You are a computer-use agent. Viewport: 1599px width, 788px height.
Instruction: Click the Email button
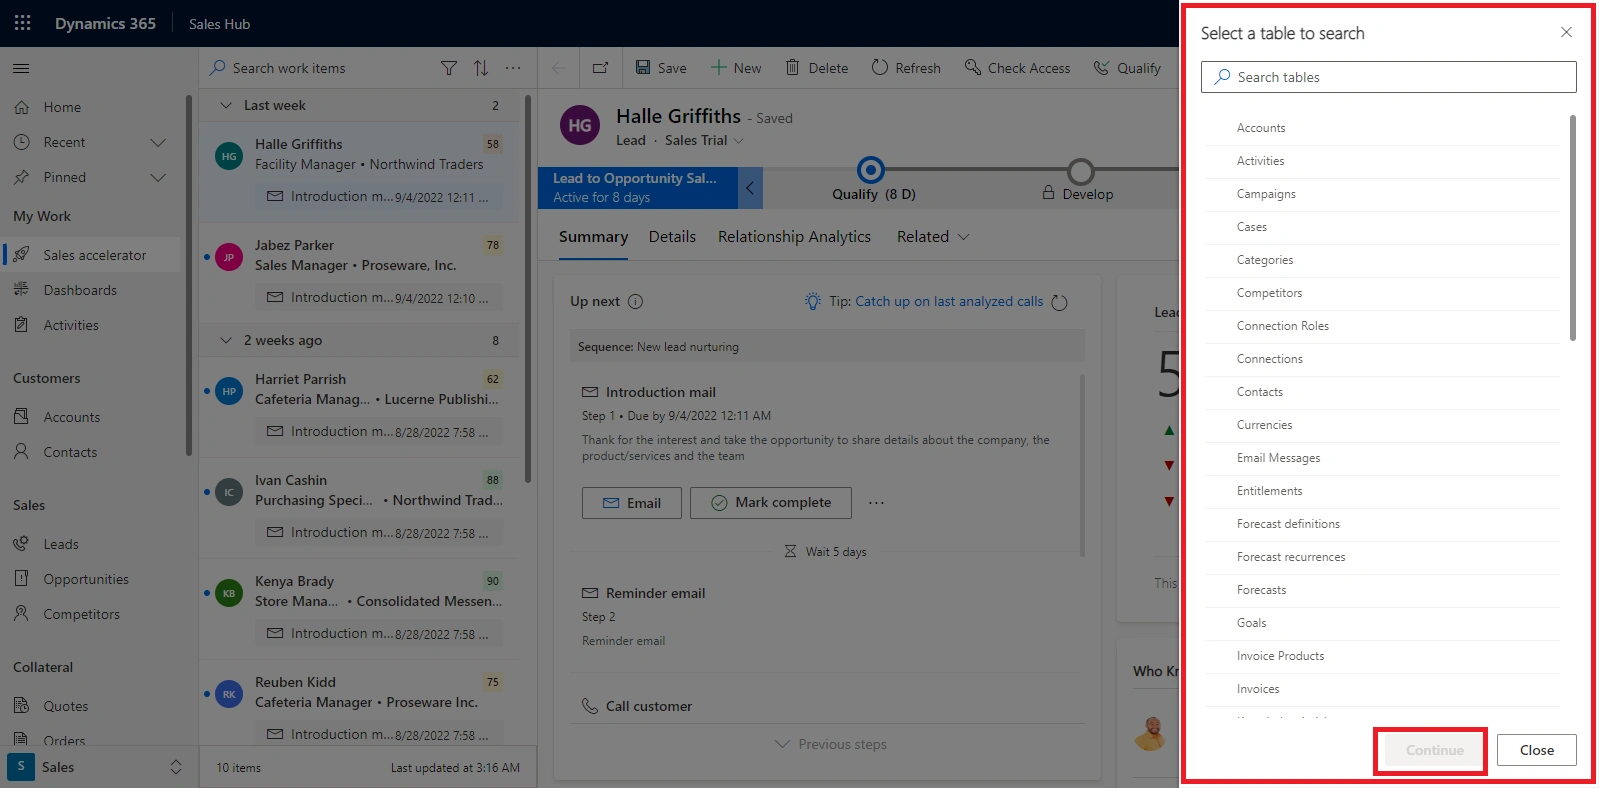click(632, 503)
